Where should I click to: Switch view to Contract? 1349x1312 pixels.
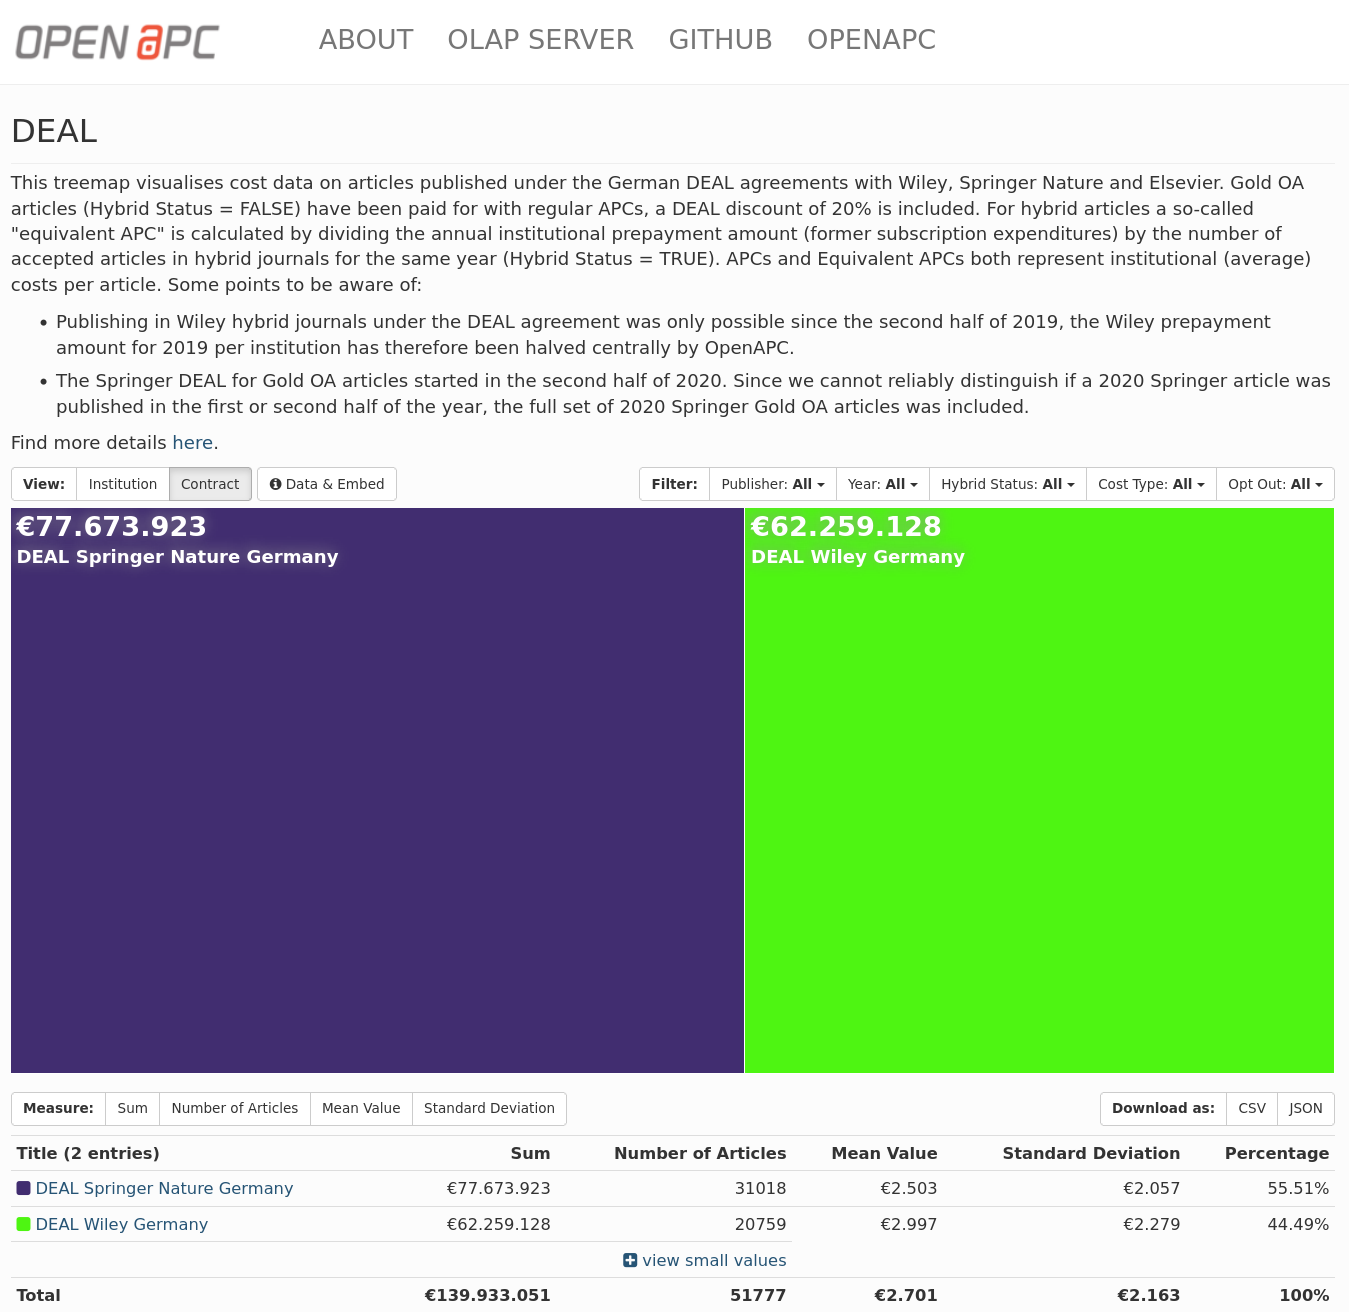click(x=210, y=484)
